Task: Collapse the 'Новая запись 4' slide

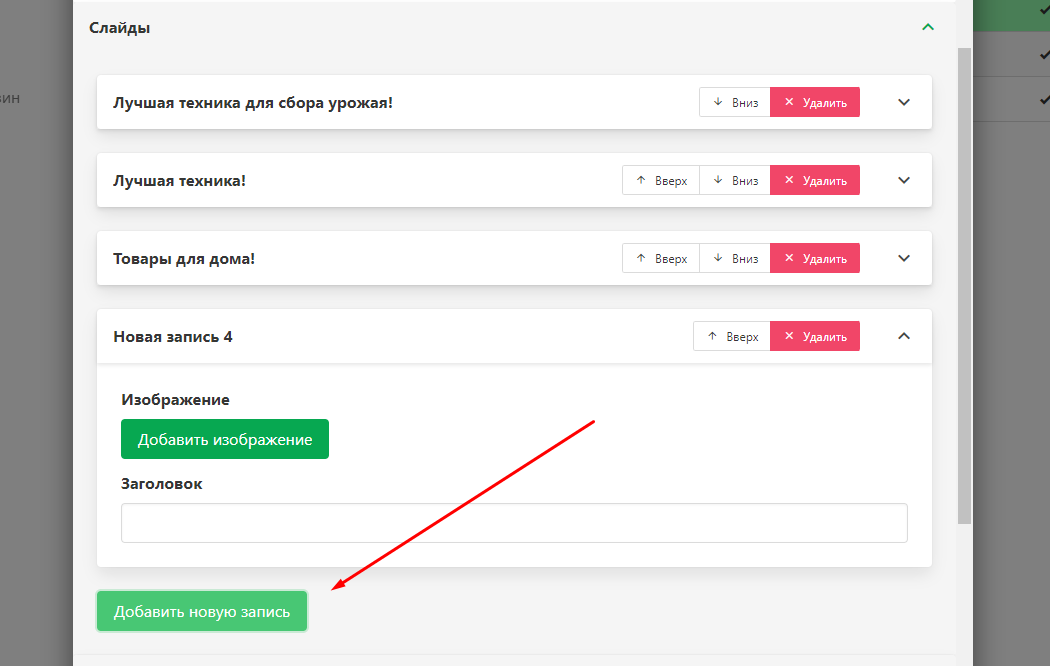Action: pyautogui.click(x=904, y=336)
